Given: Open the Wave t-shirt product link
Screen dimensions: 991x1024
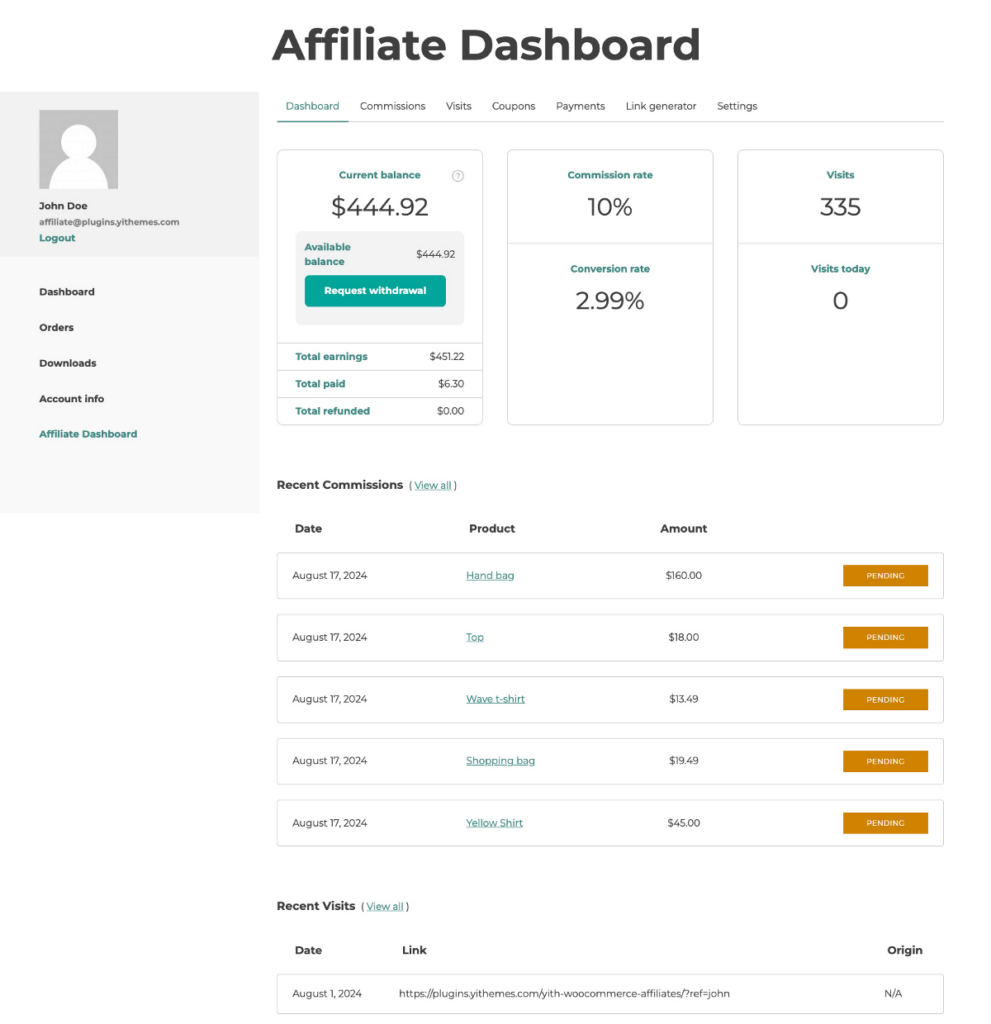Looking at the screenshot, I should pos(495,699).
